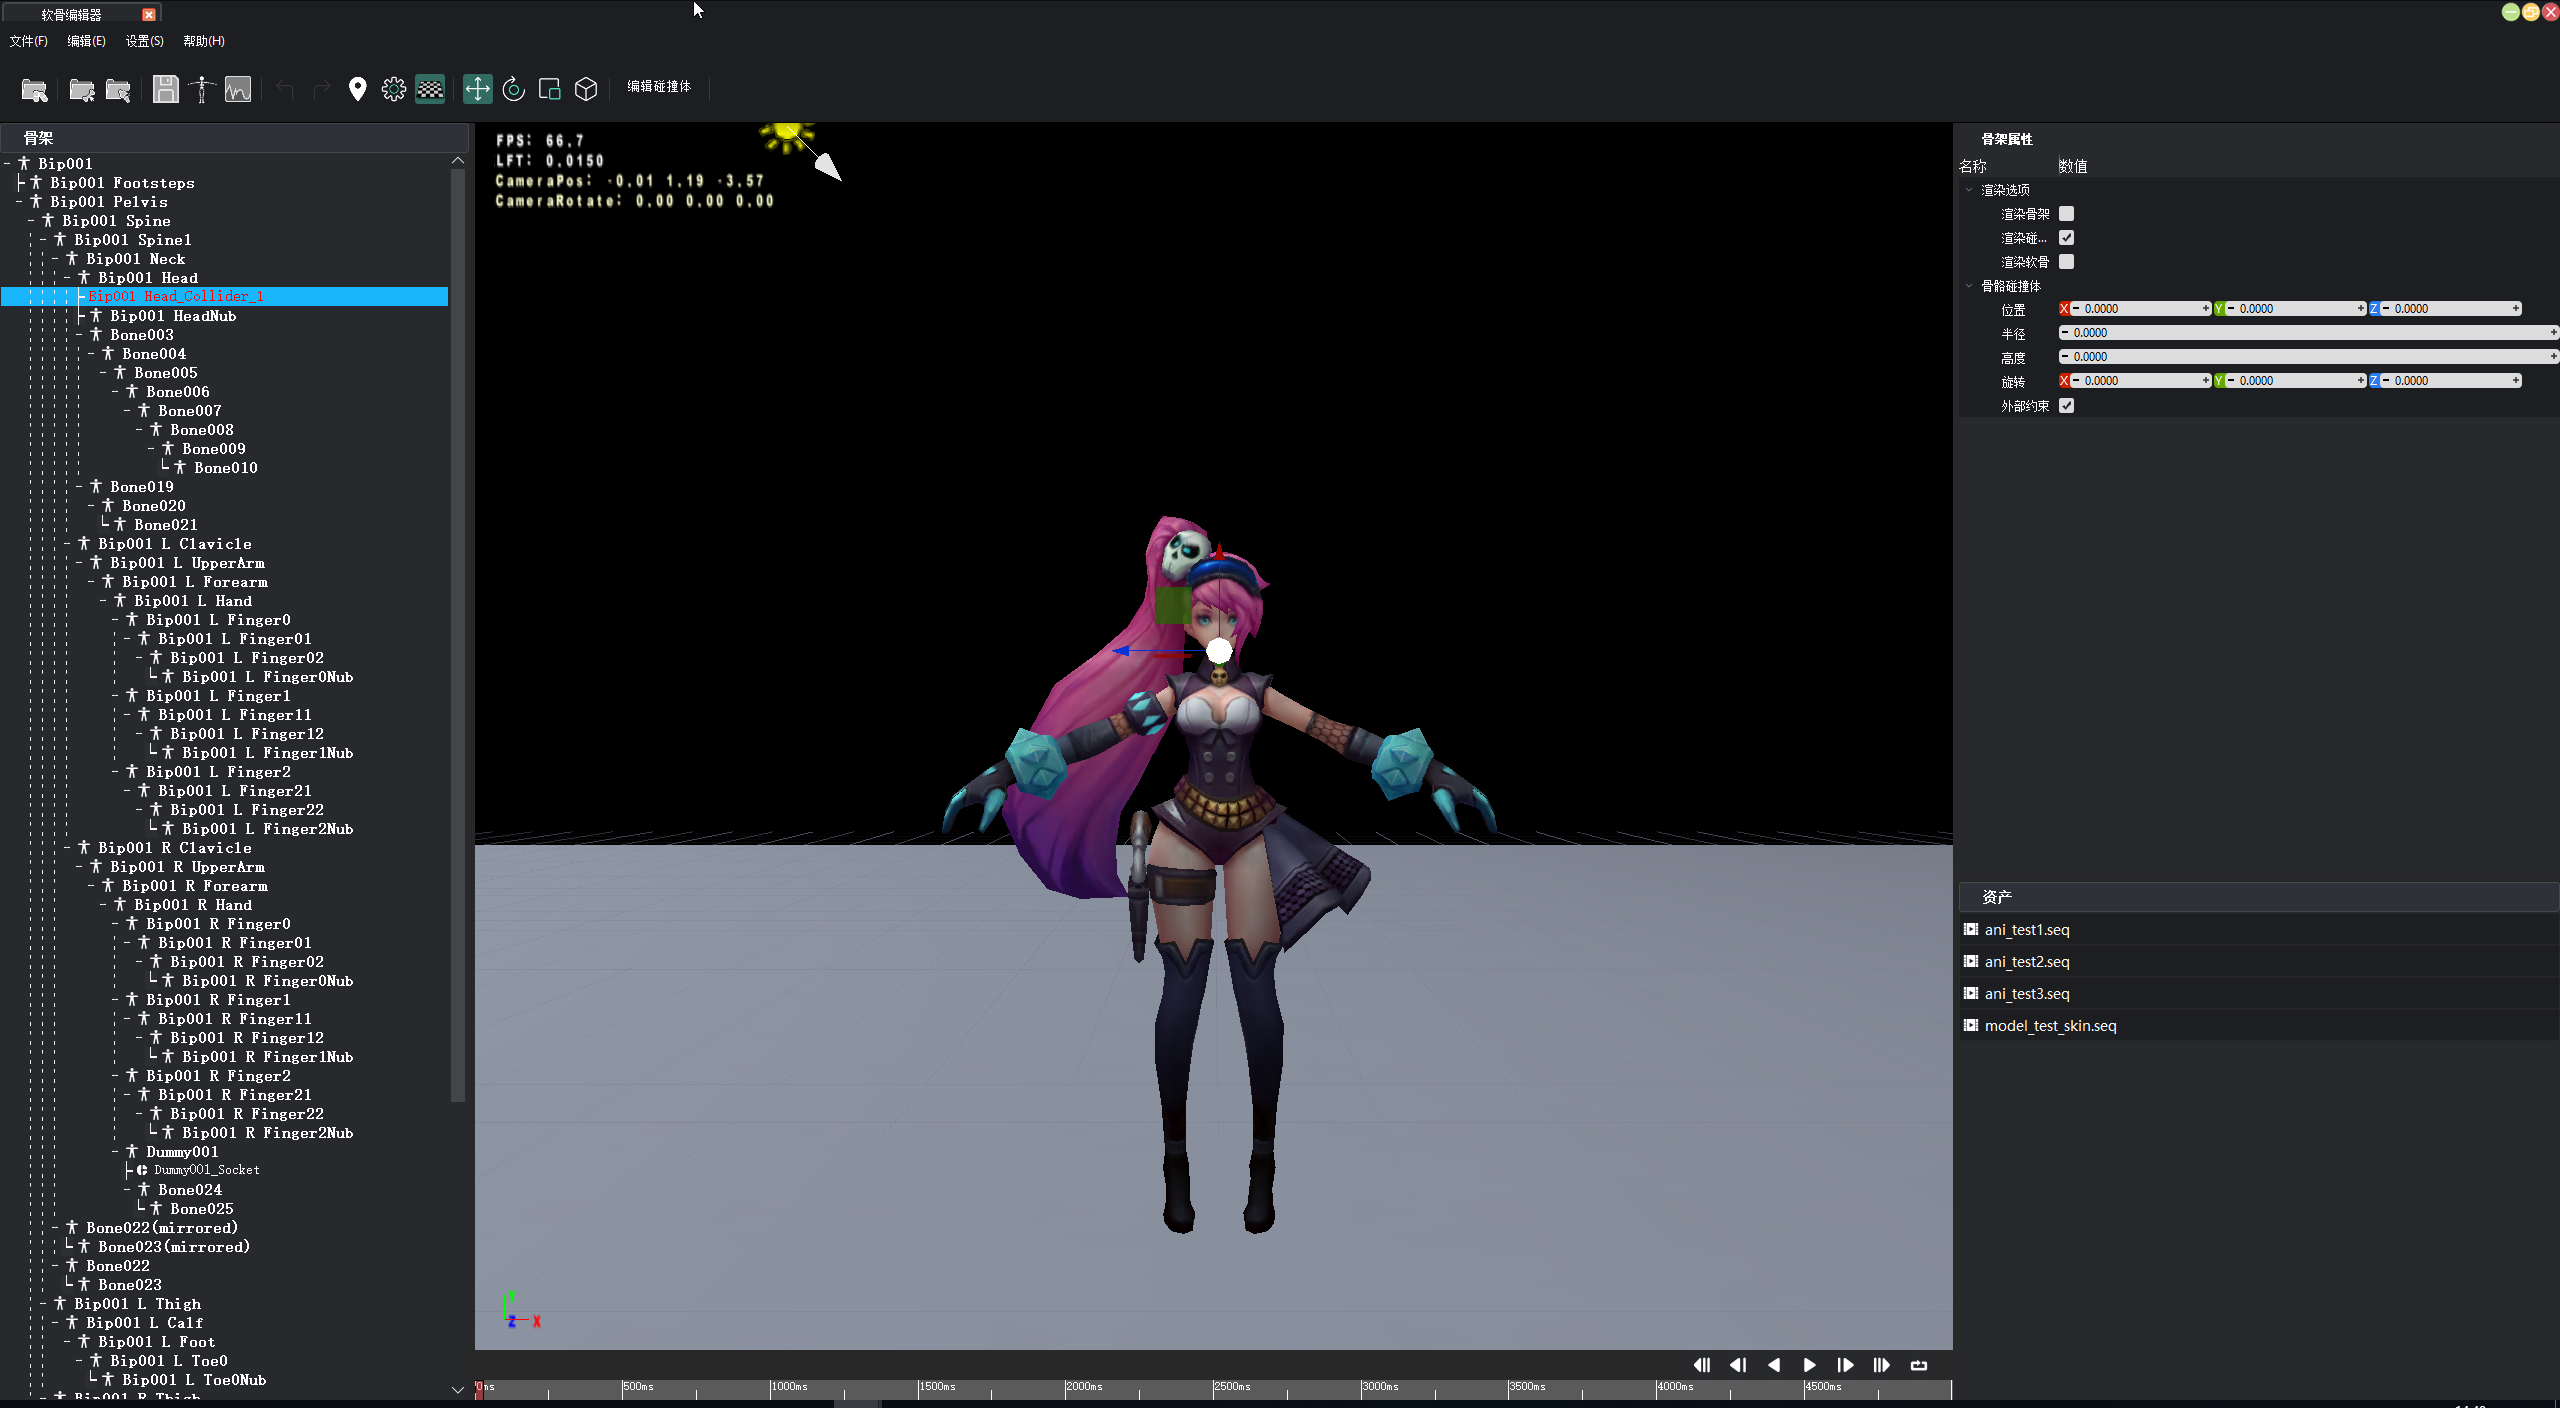Click the redo arrow
Image resolution: width=2560 pixels, height=1408 pixels.
pos(321,90)
